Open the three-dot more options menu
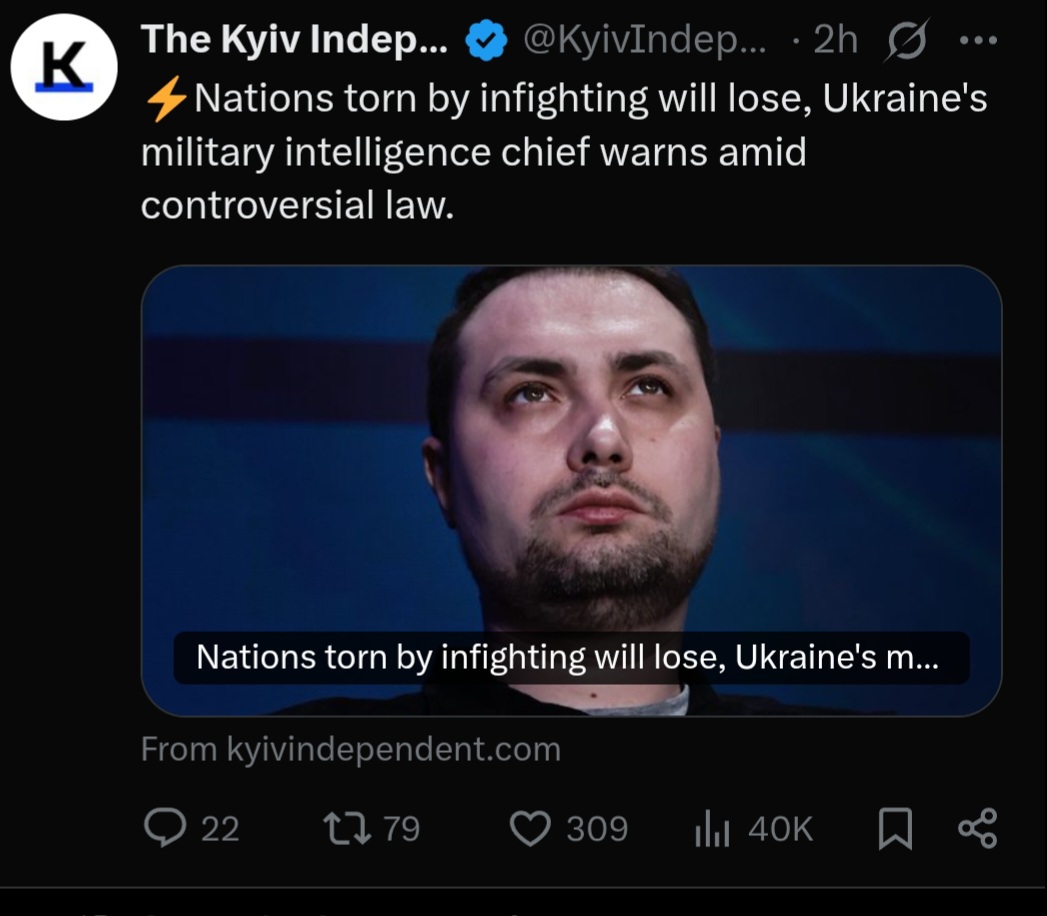The height and width of the screenshot is (916, 1047). coord(977,40)
